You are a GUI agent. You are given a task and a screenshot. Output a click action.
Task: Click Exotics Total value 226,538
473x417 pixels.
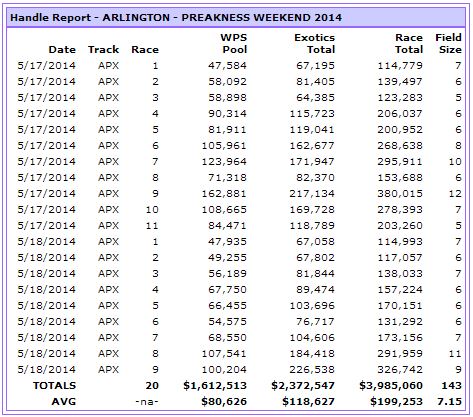point(312,370)
